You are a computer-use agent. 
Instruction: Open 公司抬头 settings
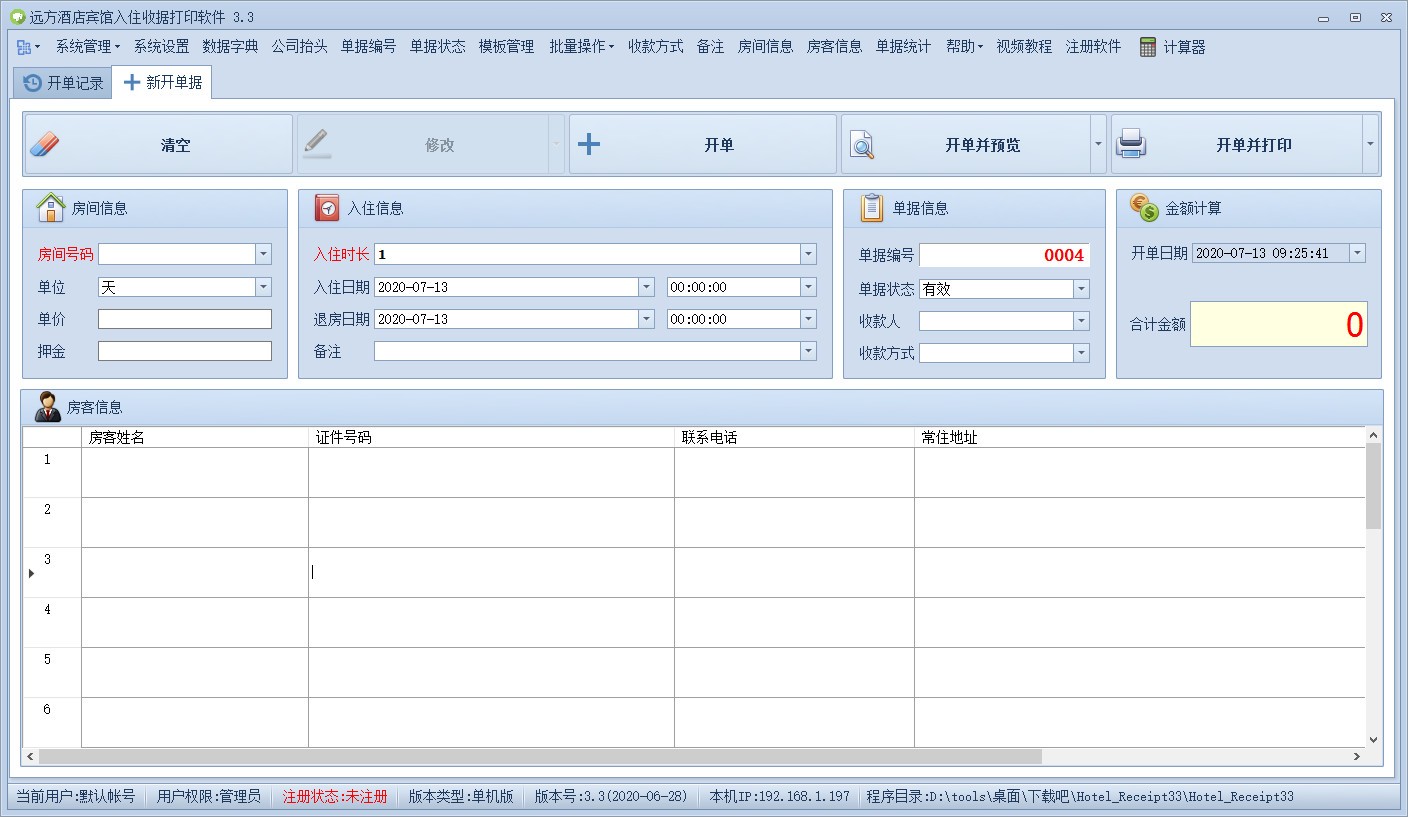pyautogui.click(x=299, y=47)
